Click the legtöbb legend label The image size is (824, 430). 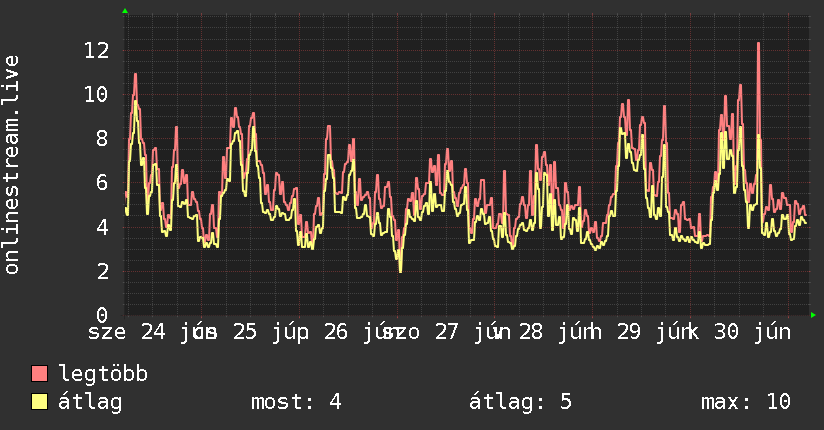click(103, 374)
